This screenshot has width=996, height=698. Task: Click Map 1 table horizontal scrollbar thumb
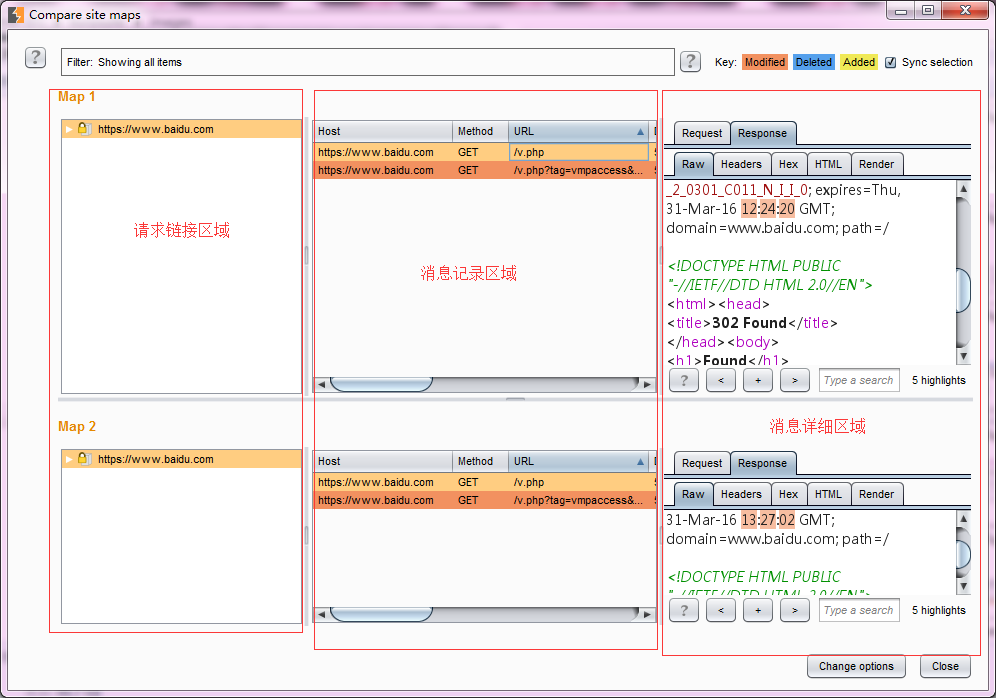pos(381,384)
